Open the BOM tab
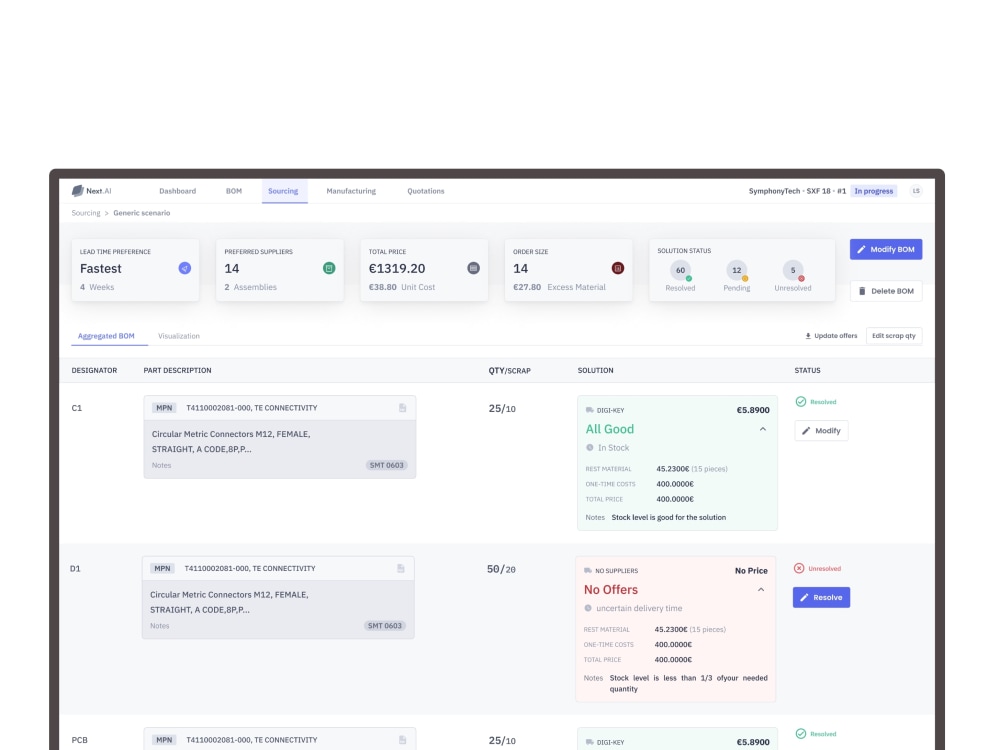The height and width of the screenshot is (750, 1000). [233, 191]
